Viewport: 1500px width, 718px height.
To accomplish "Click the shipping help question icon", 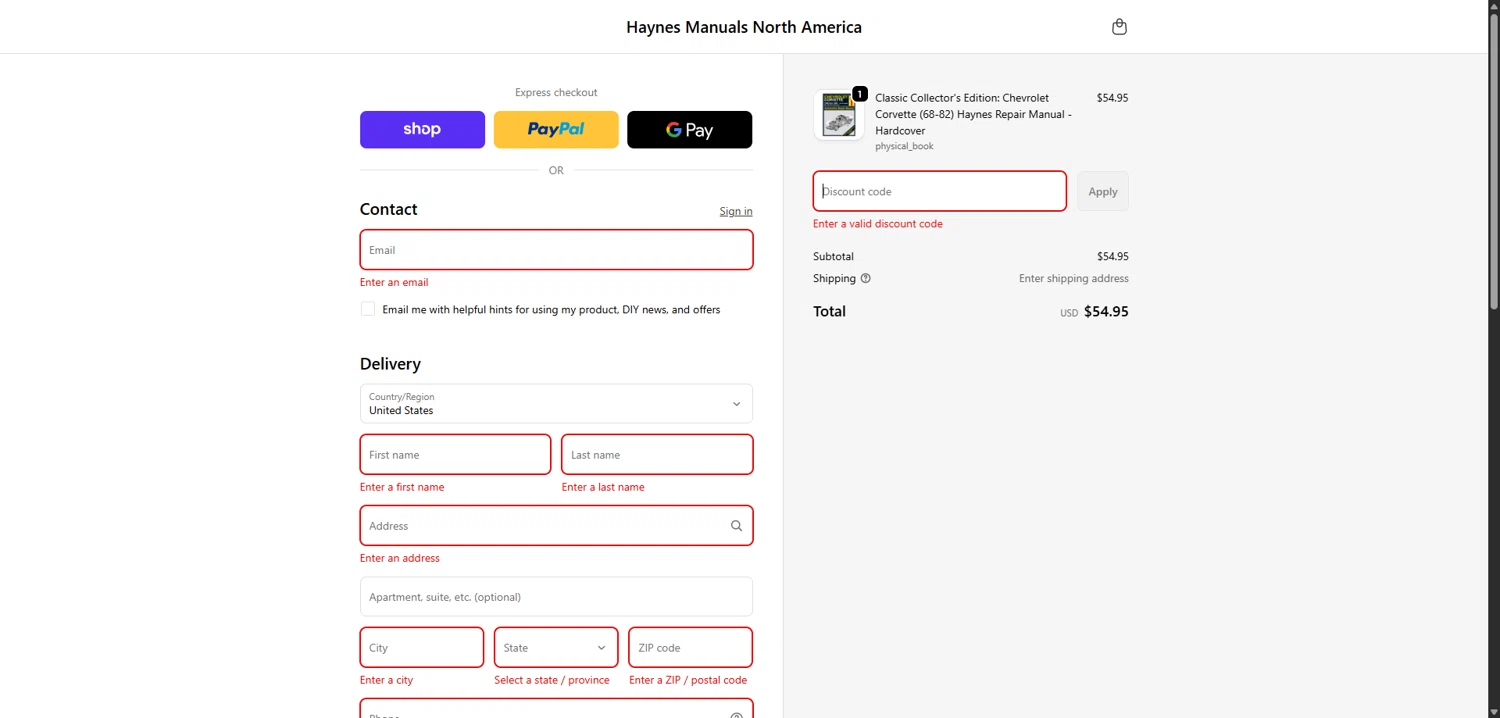I will (866, 279).
